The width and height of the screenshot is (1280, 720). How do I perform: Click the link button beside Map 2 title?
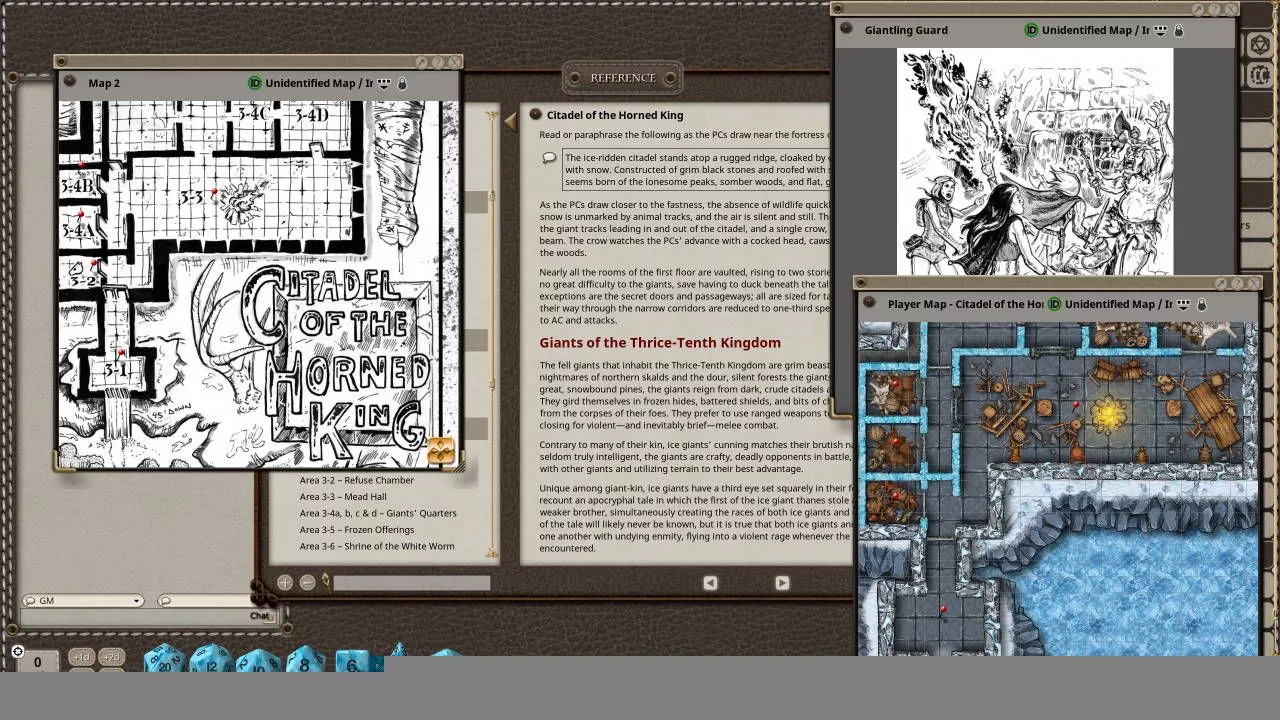(x=70, y=82)
